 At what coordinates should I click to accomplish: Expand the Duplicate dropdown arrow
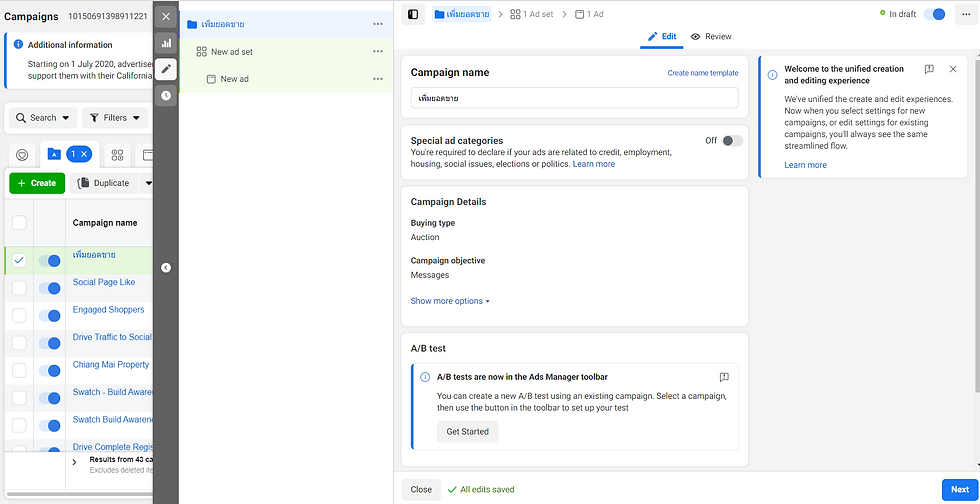pyautogui.click(x=148, y=183)
